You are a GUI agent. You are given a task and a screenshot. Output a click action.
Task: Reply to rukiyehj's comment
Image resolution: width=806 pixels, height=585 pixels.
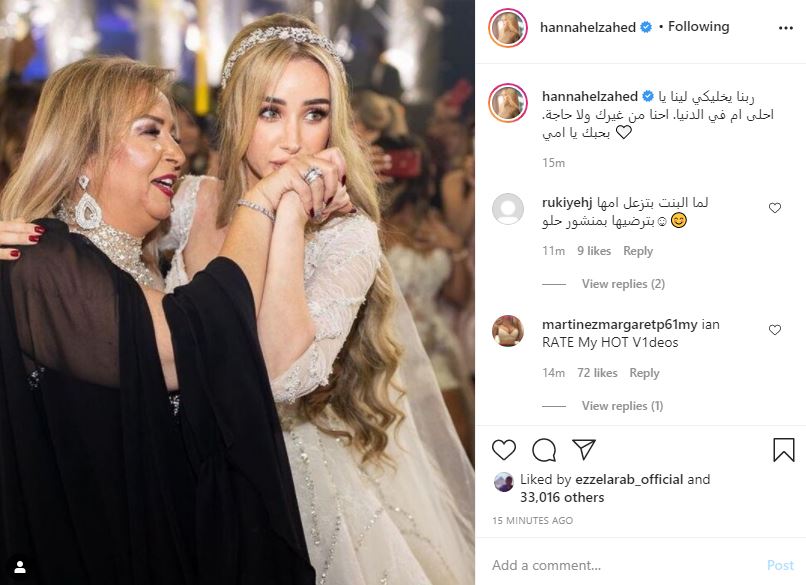pos(638,251)
